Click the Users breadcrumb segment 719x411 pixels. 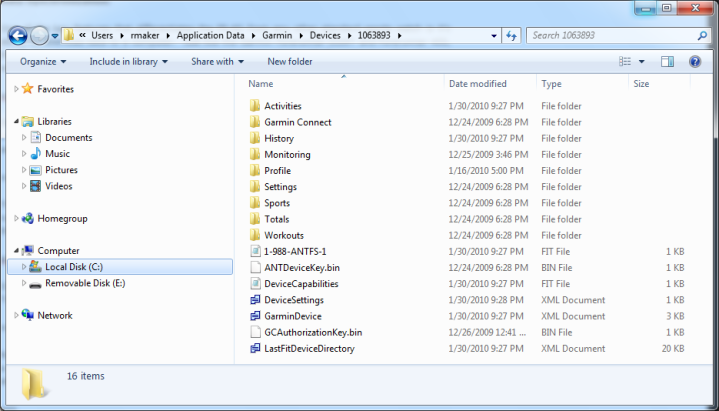click(x=102, y=35)
